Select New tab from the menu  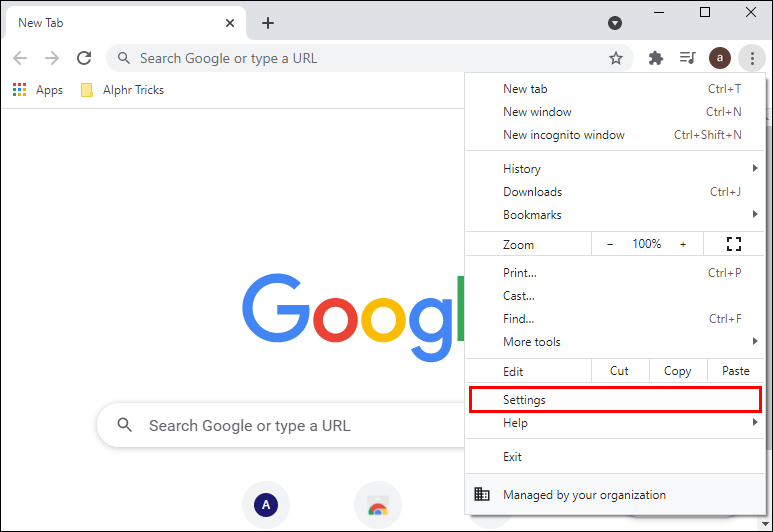(x=615, y=89)
